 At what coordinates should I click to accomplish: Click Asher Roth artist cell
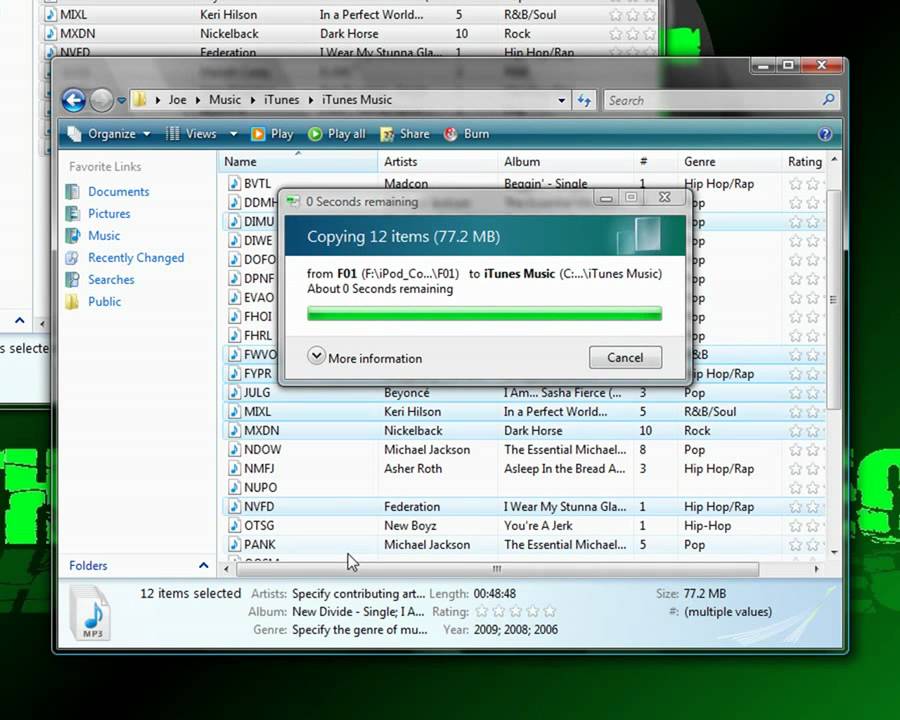(x=413, y=469)
